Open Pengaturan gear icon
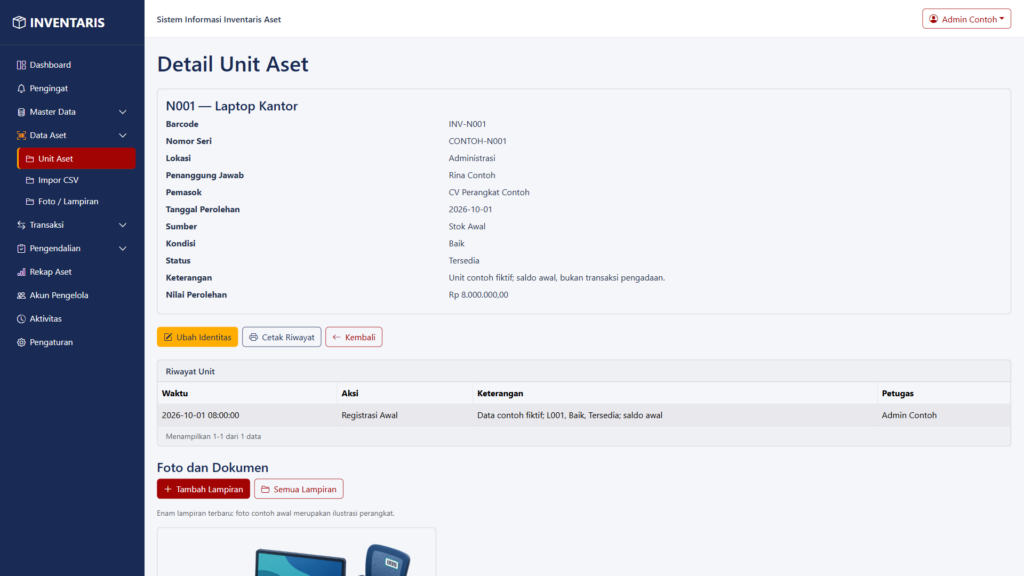Screen dimensions: 1024x576 pos(21,342)
